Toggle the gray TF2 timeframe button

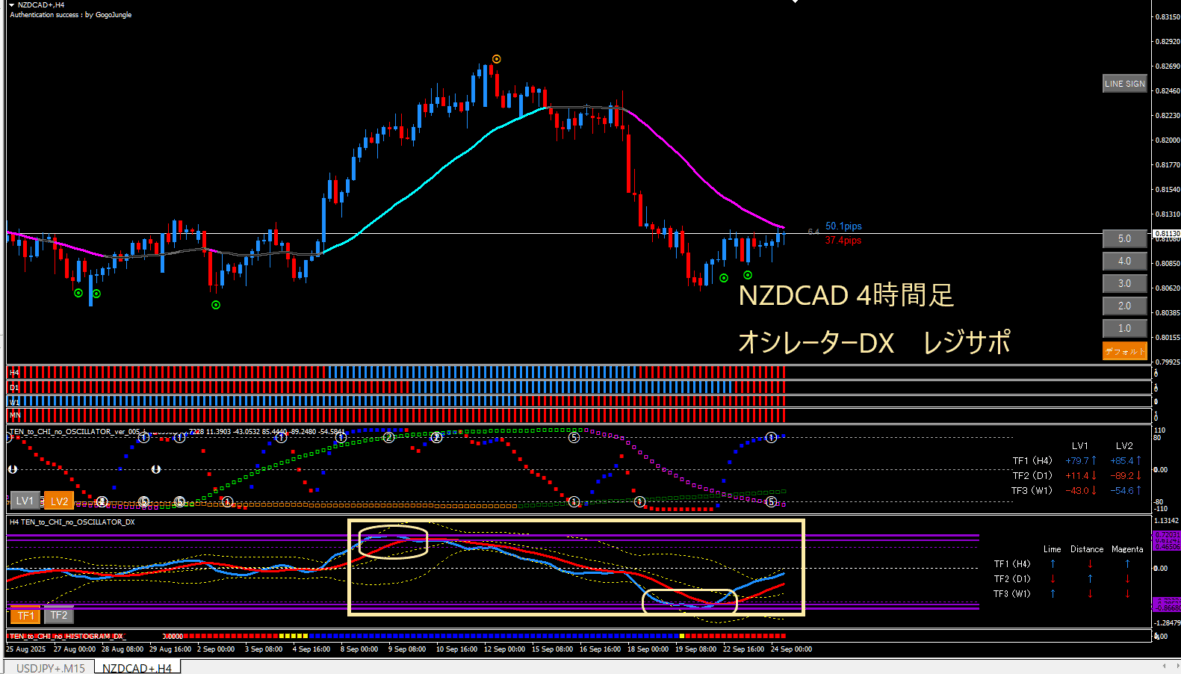tap(58, 616)
